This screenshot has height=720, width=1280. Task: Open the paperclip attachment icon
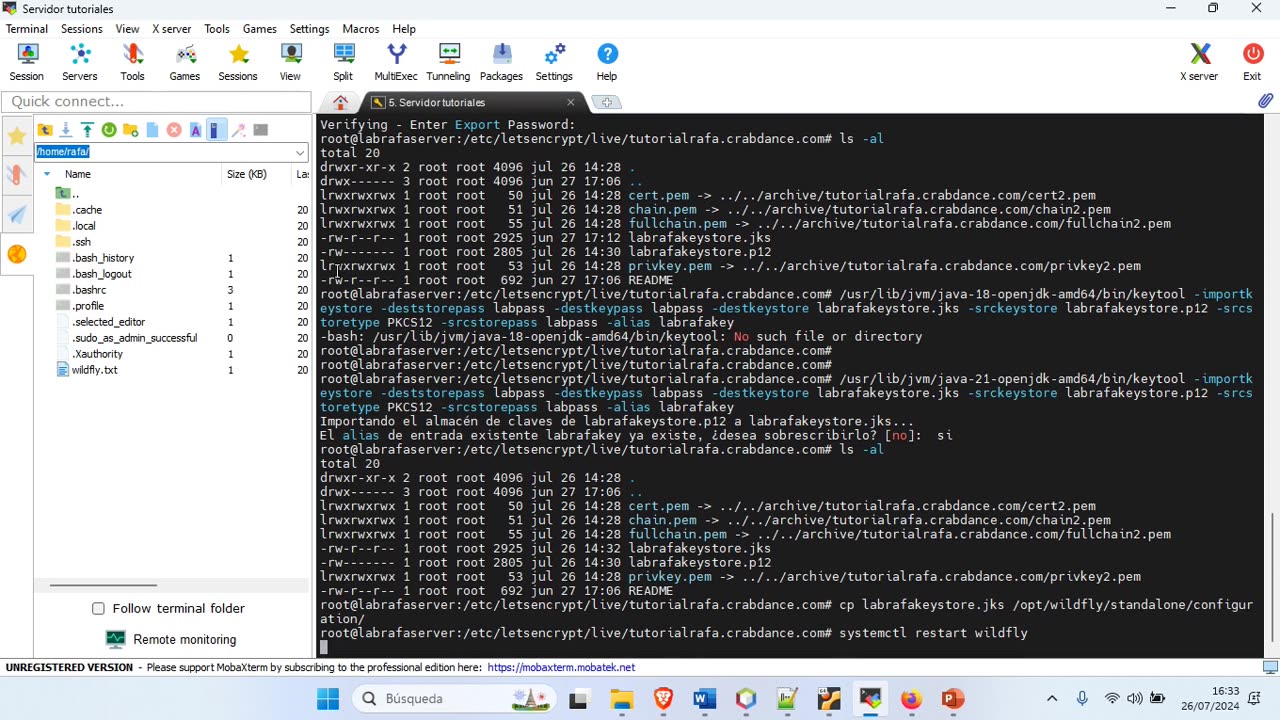coord(1265,101)
